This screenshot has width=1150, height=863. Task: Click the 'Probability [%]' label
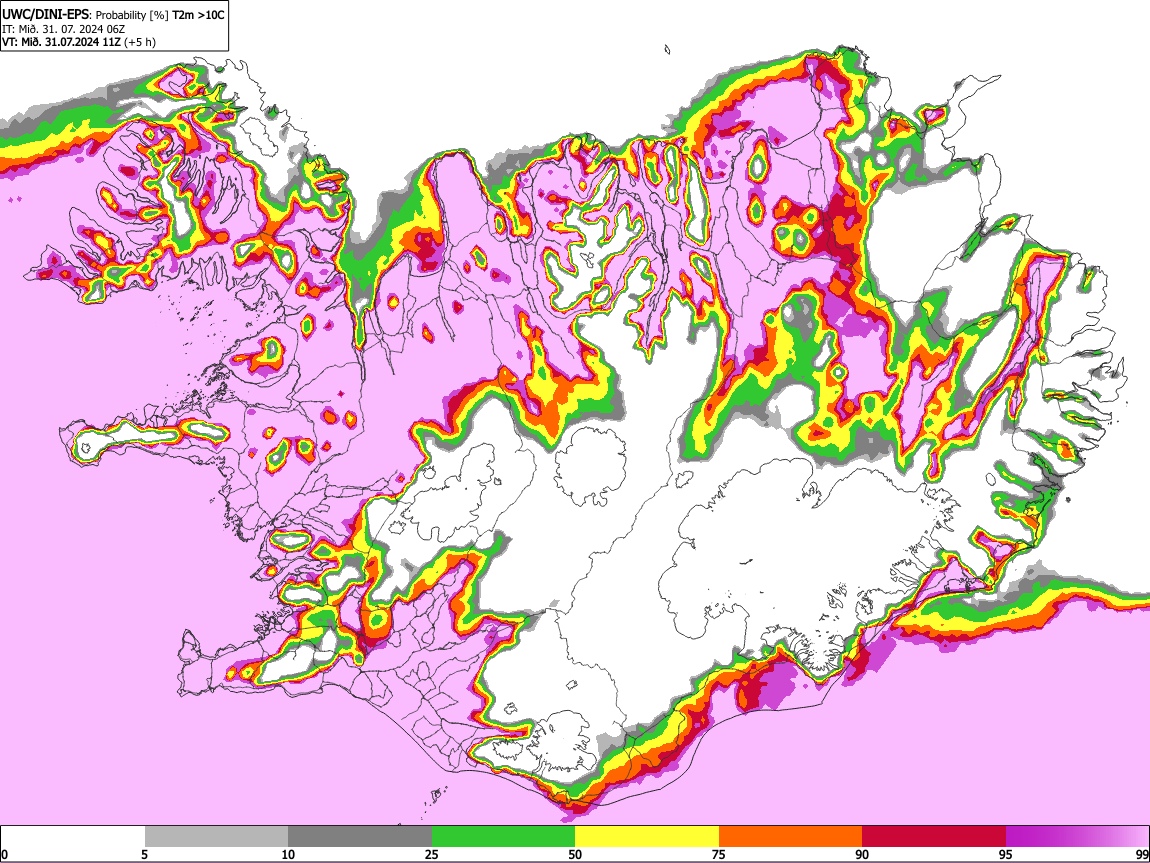[132, 15]
